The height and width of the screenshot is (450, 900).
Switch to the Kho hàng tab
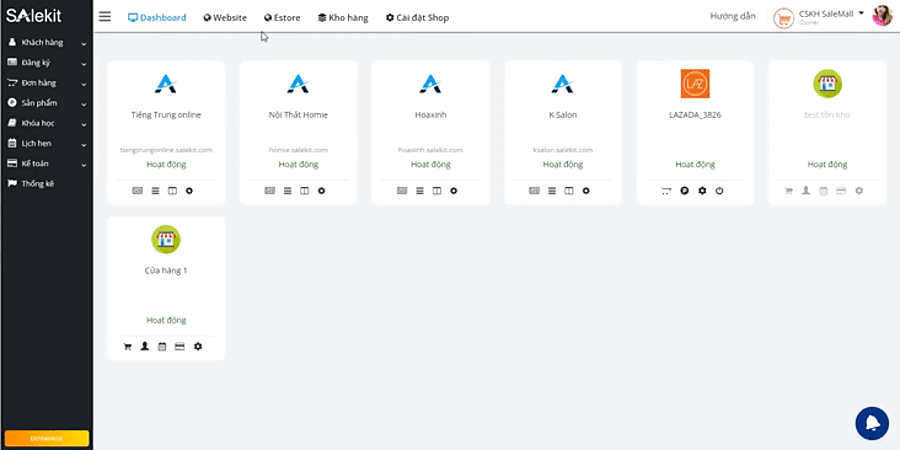(x=342, y=18)
